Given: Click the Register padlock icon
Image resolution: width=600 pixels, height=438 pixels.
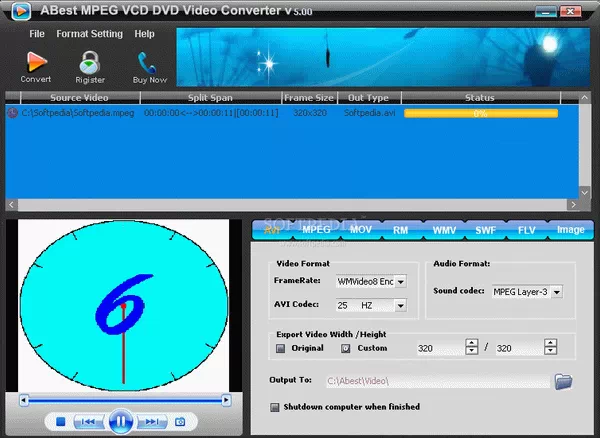Looking at the screenshot, I should point(91,64).
